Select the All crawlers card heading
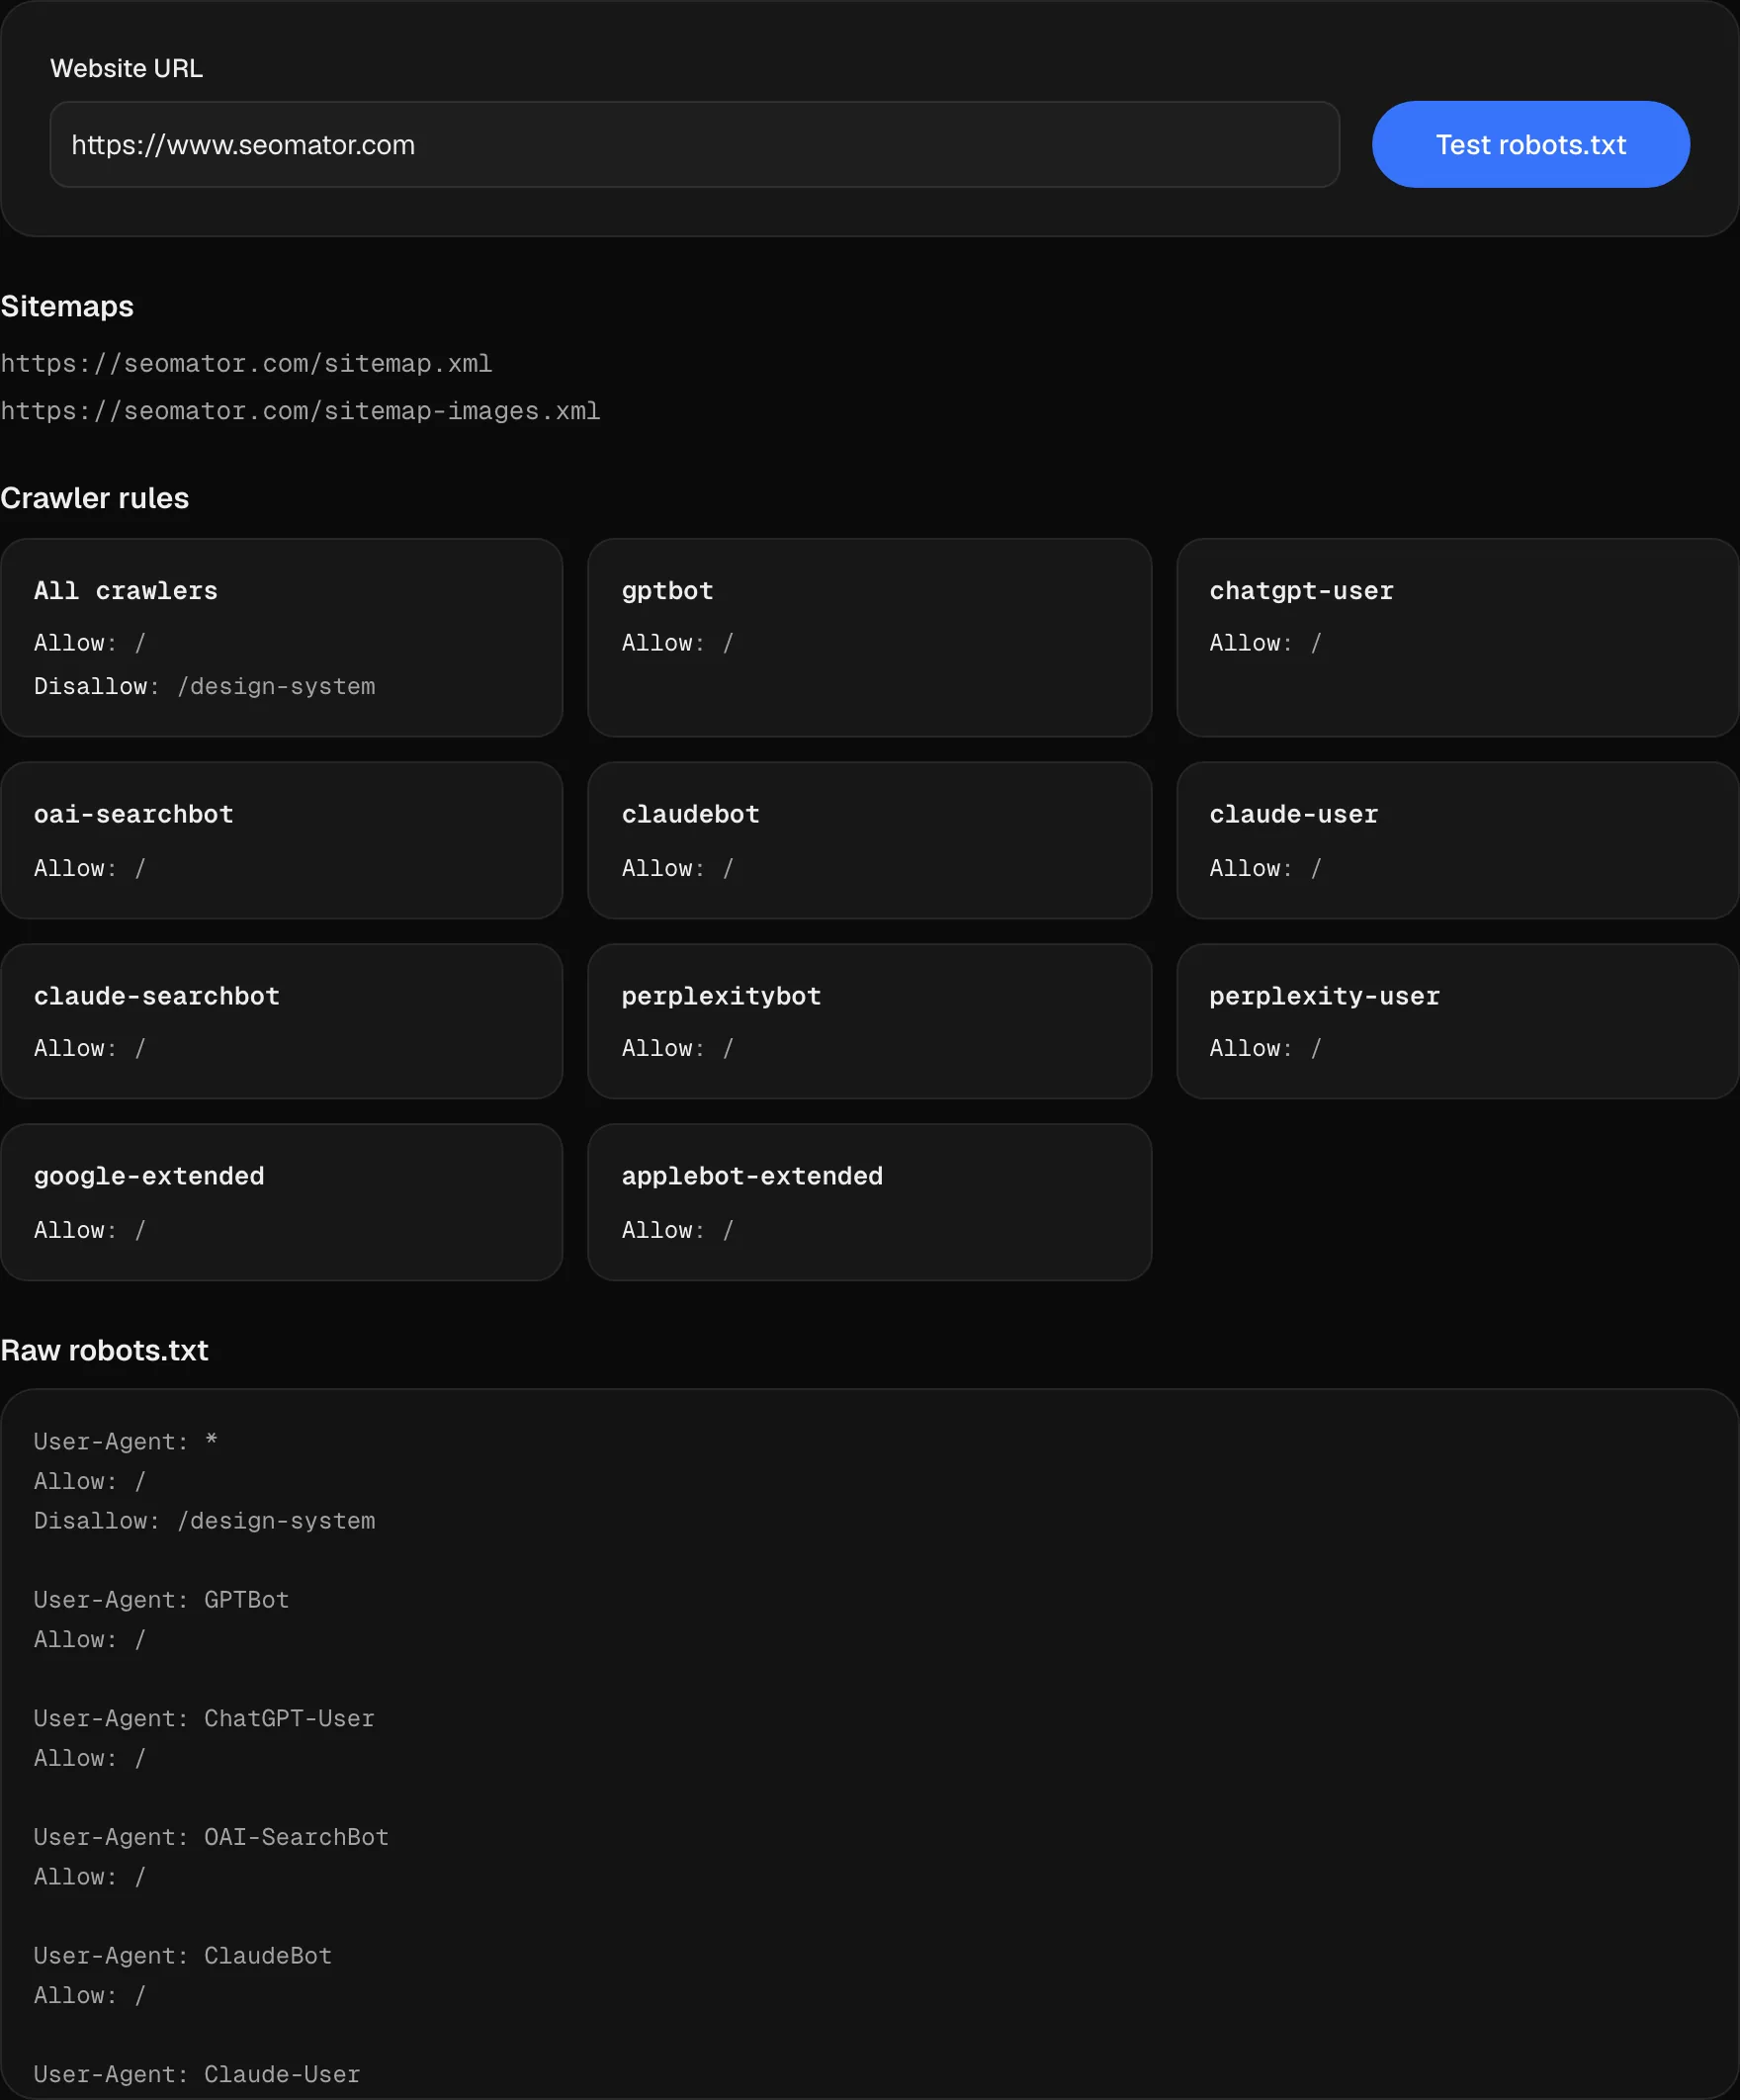The height and width of the screenshot is (2100, 1740). tap(126, 591)
